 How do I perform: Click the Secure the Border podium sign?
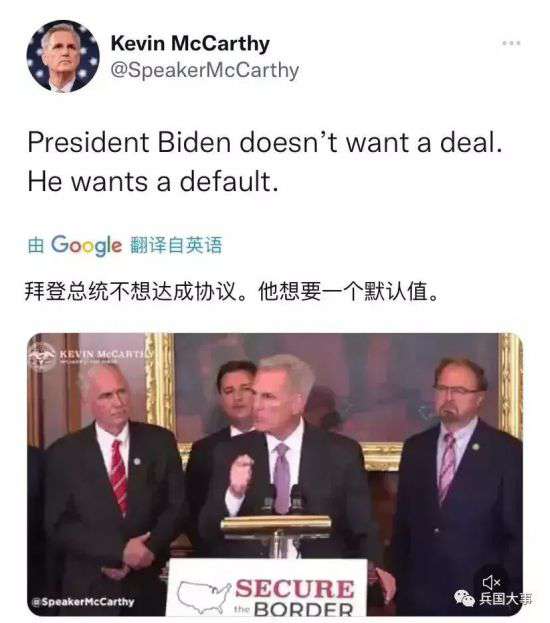coord(268,587)
